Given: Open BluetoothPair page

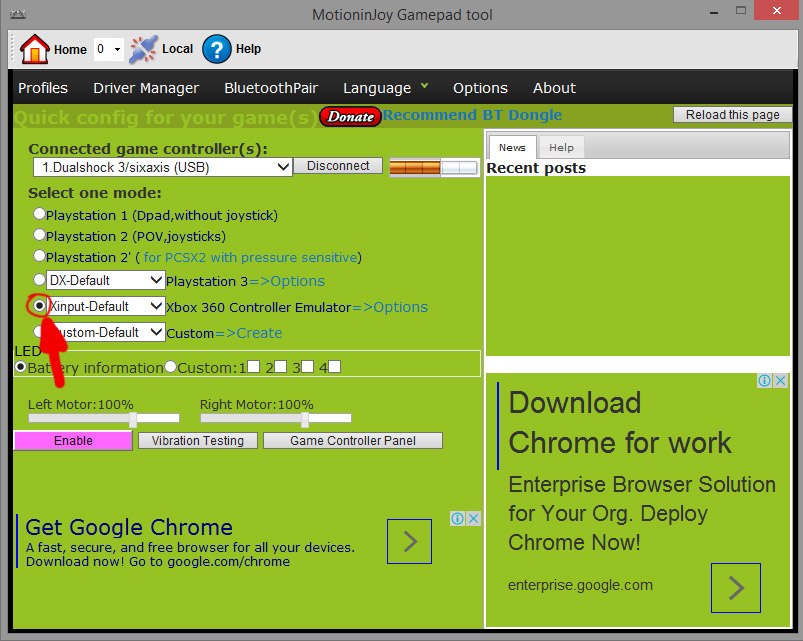Looking at the screenshot, I should (271, 88).
